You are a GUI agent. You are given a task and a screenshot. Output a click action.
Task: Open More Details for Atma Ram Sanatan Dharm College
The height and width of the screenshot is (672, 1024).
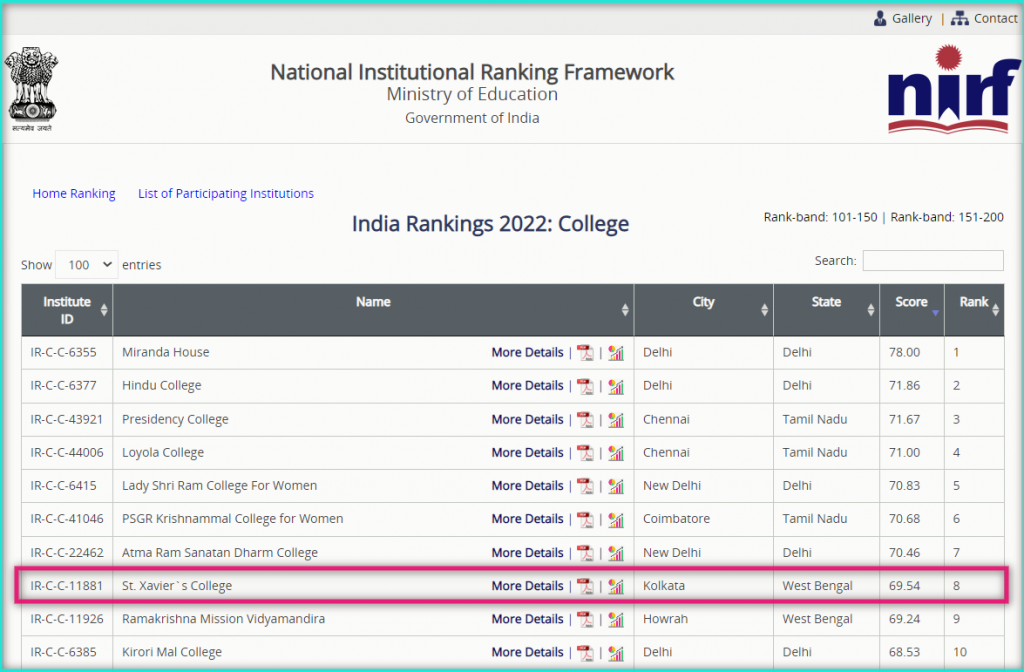pyautogui.click(x=527, y=552)
